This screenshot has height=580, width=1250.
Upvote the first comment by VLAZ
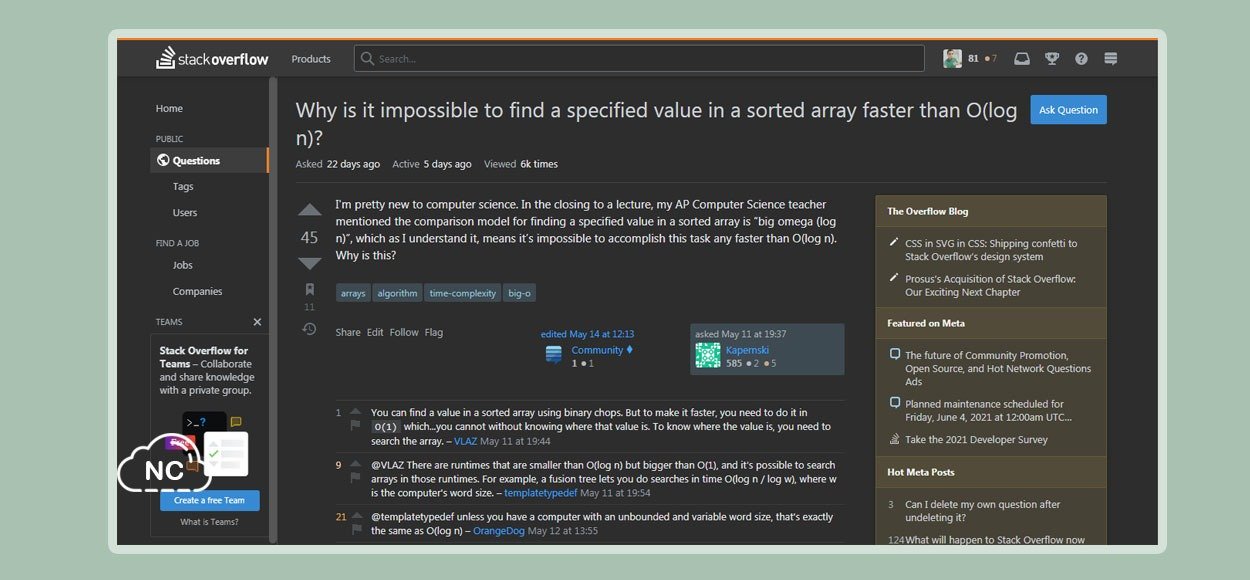pyautogui.click(x=356, y=411)
